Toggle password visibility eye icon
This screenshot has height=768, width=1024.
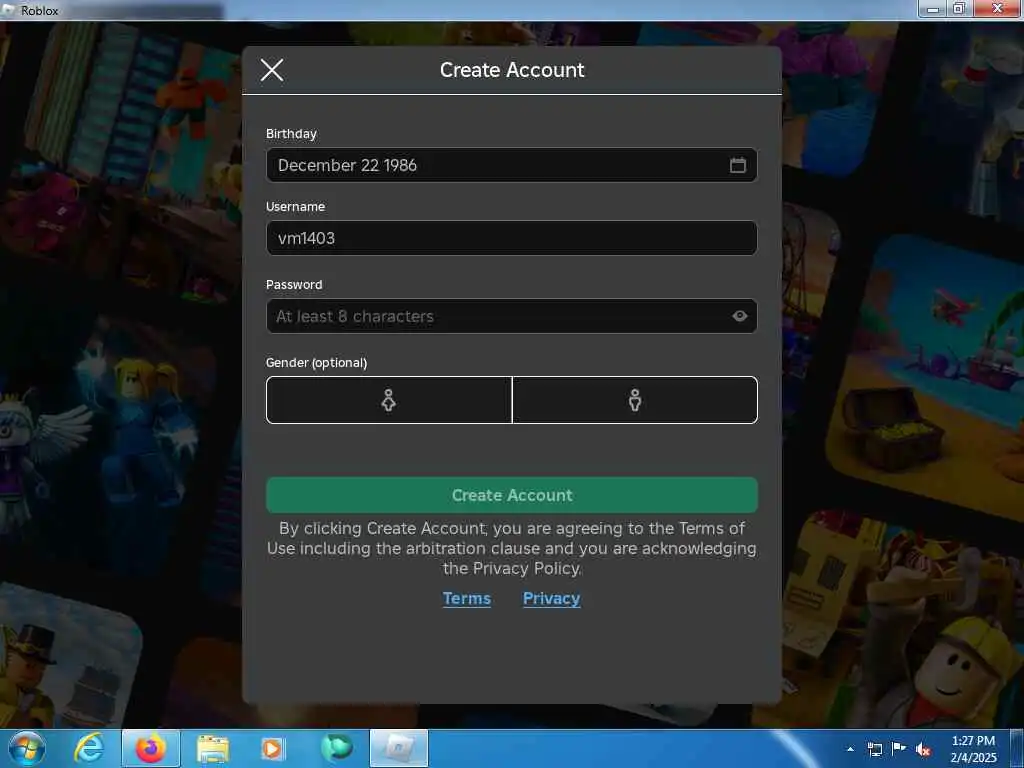coord(739,316)
